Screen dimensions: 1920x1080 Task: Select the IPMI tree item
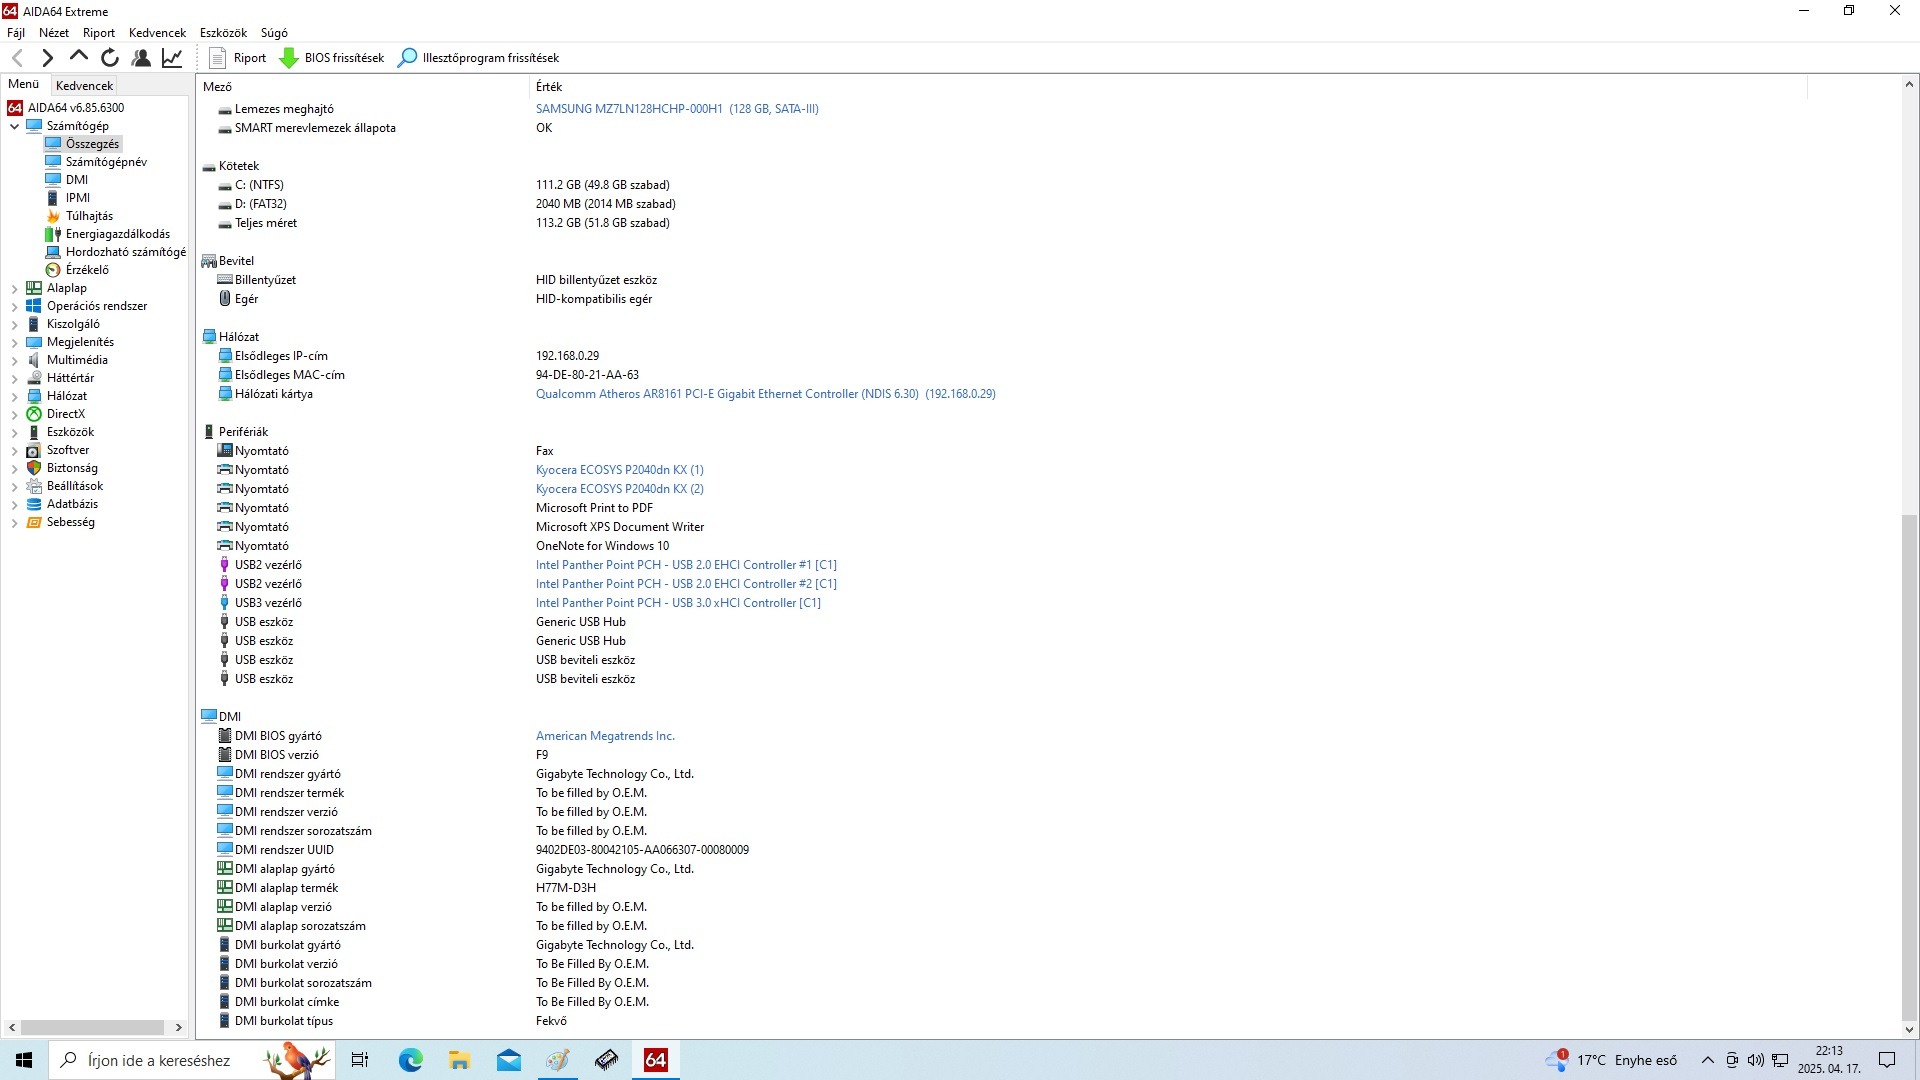(x=78, y=198)
